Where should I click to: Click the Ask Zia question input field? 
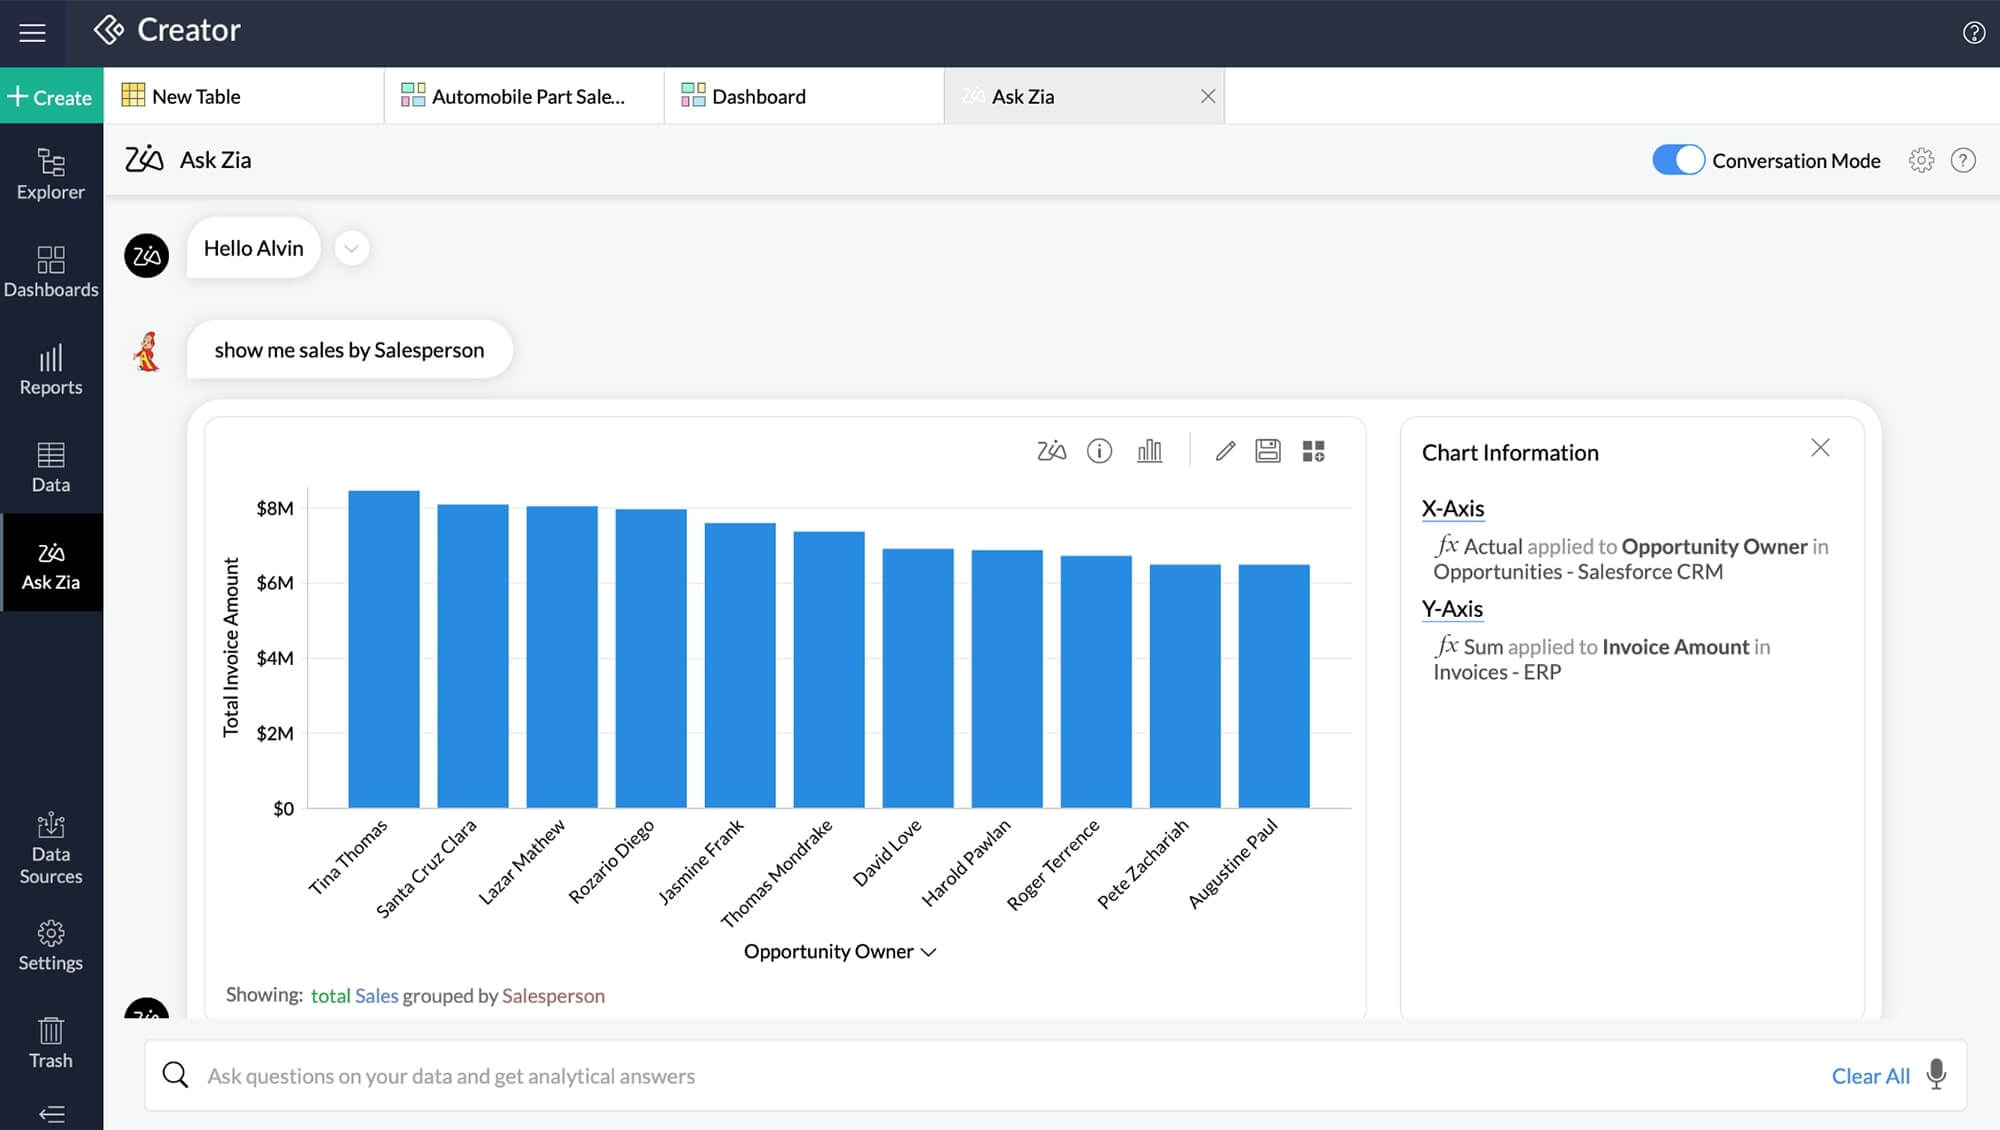click(x=1000, y=1076)
